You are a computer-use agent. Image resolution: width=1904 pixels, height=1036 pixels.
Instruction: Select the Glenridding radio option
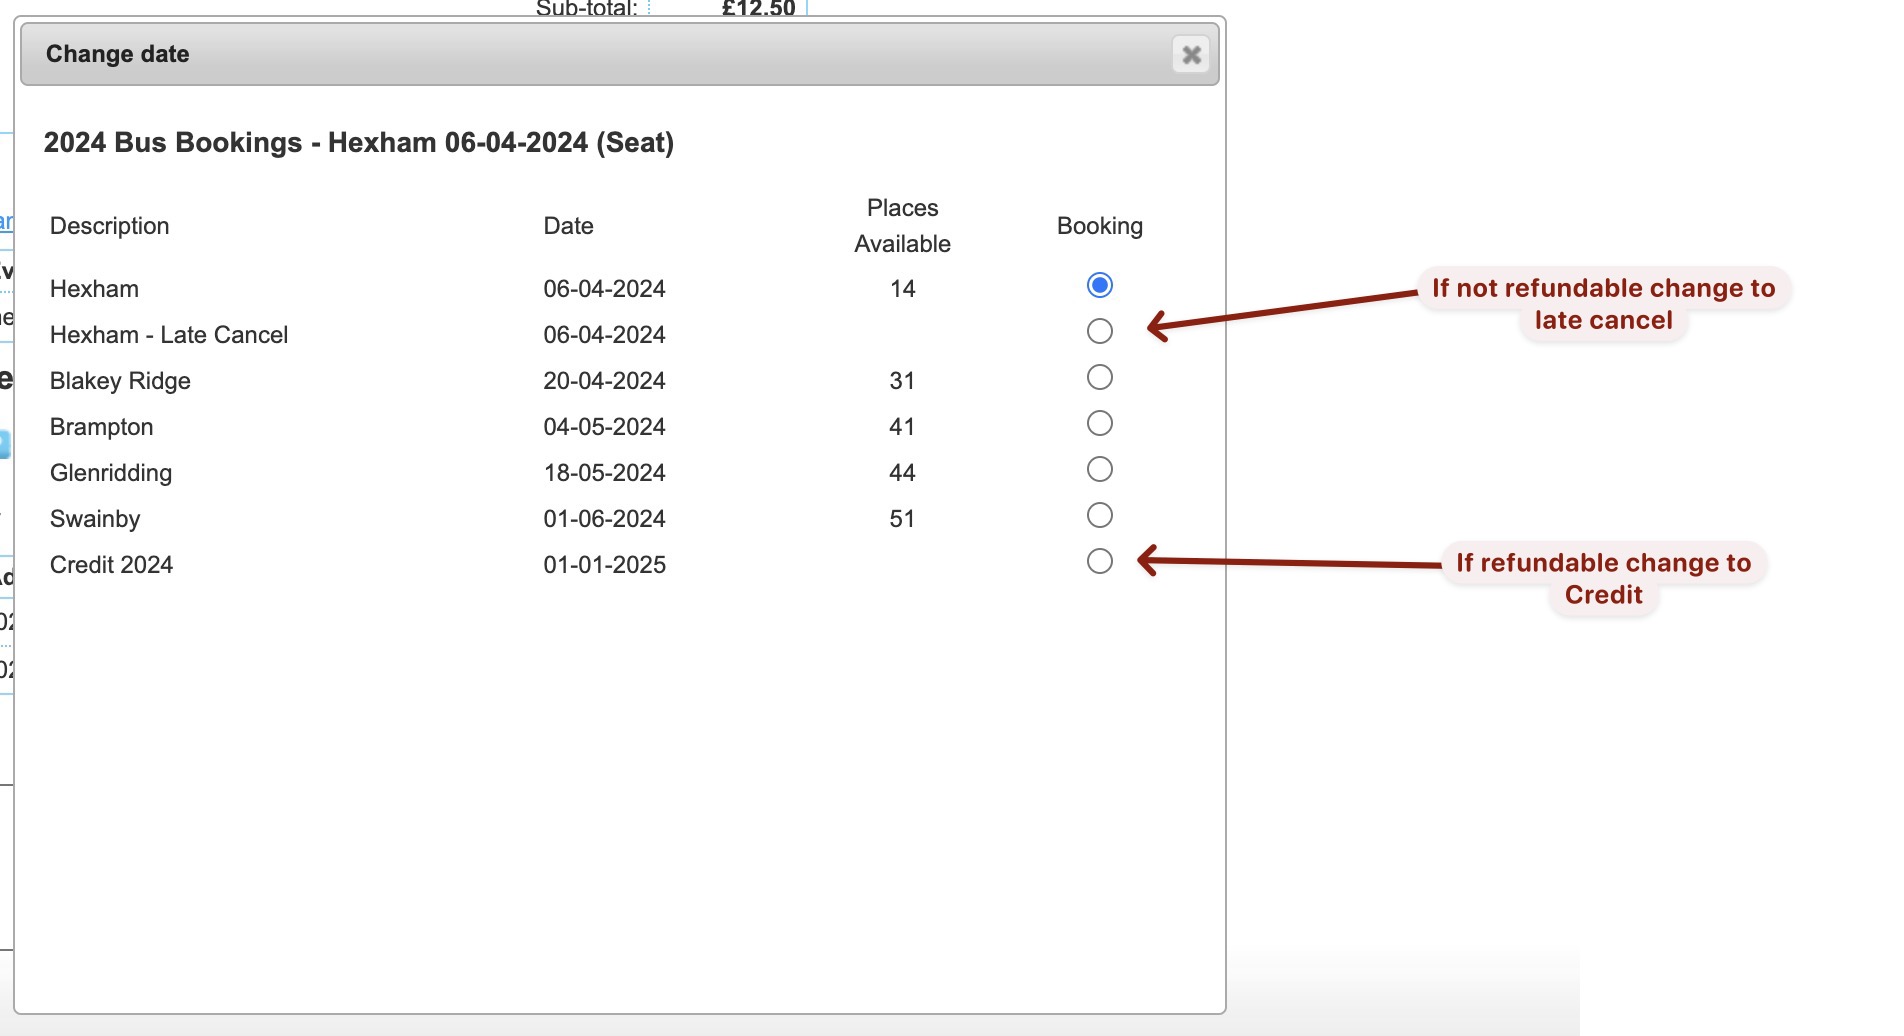tap(1099, 469)
